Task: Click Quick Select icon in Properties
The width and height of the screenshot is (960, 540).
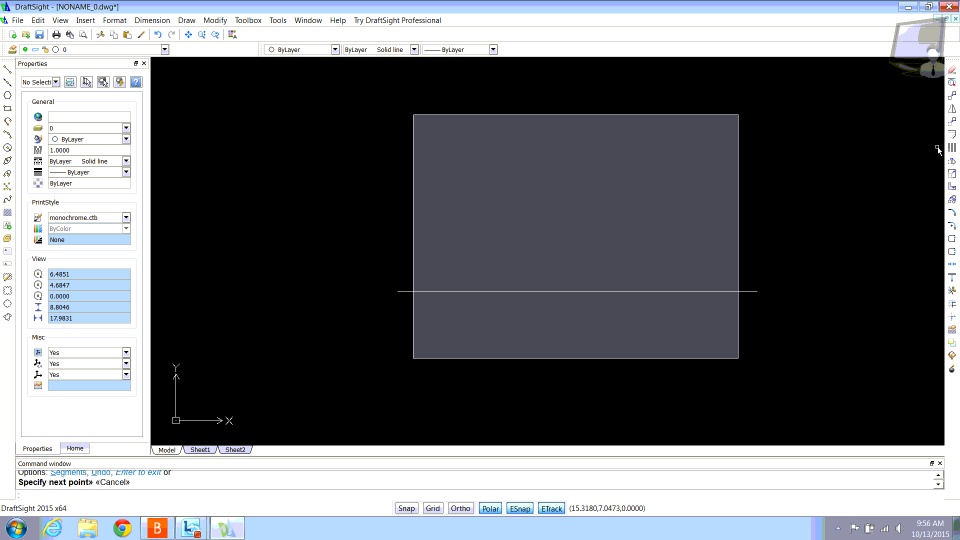Action: click(119, 82)
